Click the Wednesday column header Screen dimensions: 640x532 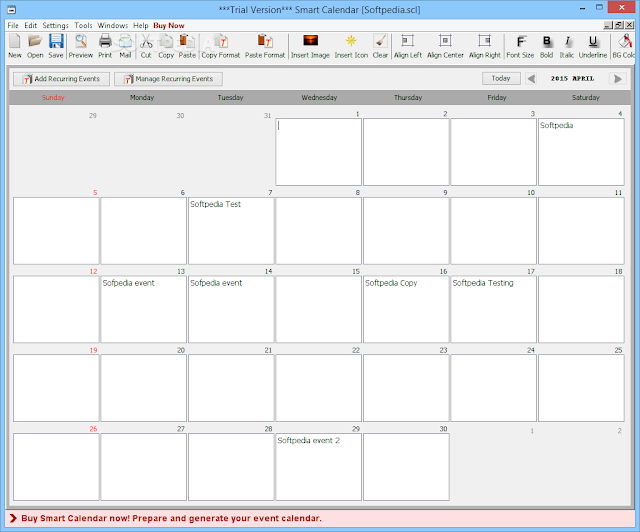click(x=319, y=98)
